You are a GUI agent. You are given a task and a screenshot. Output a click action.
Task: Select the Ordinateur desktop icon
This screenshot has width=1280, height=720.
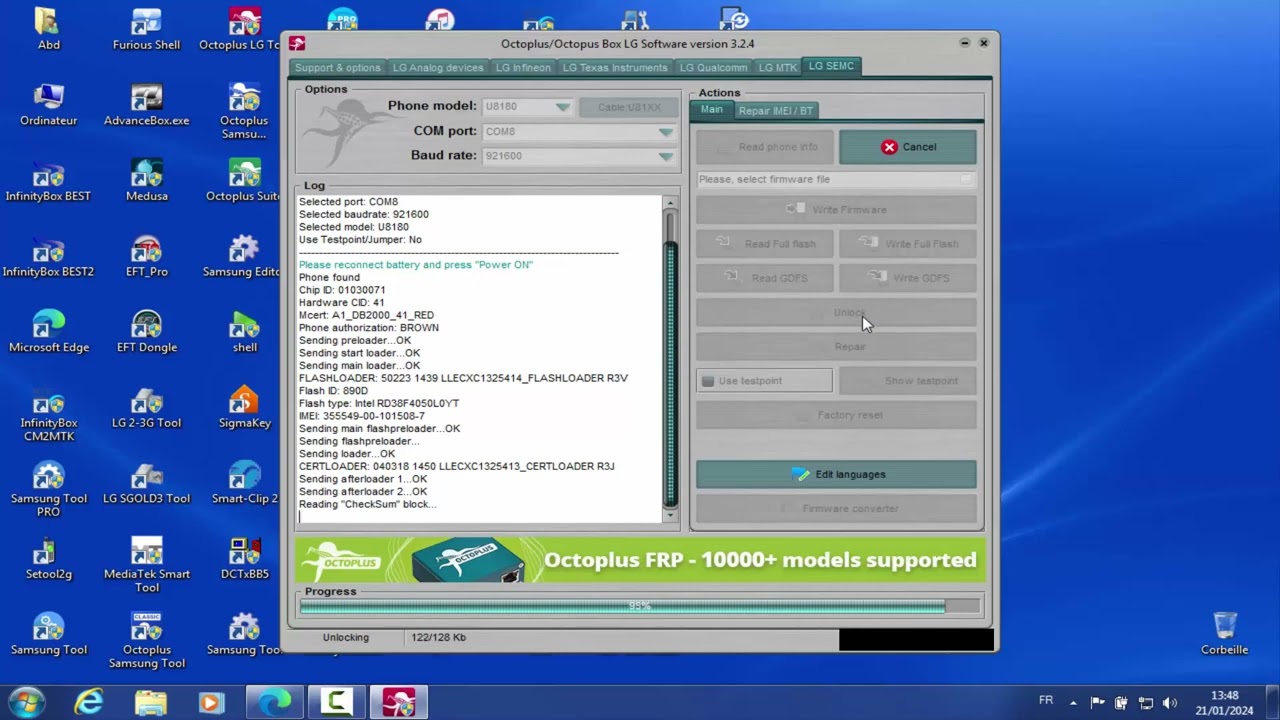[x=48, y=105]
